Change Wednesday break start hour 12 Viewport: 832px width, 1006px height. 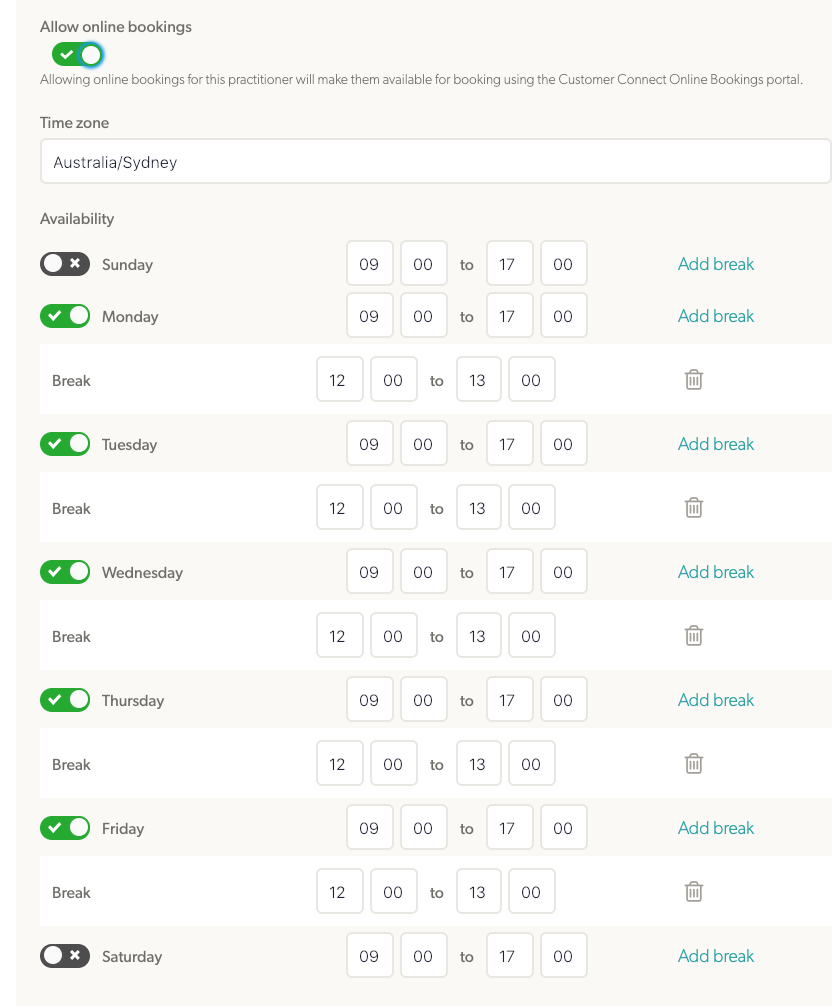coord(339,636)
